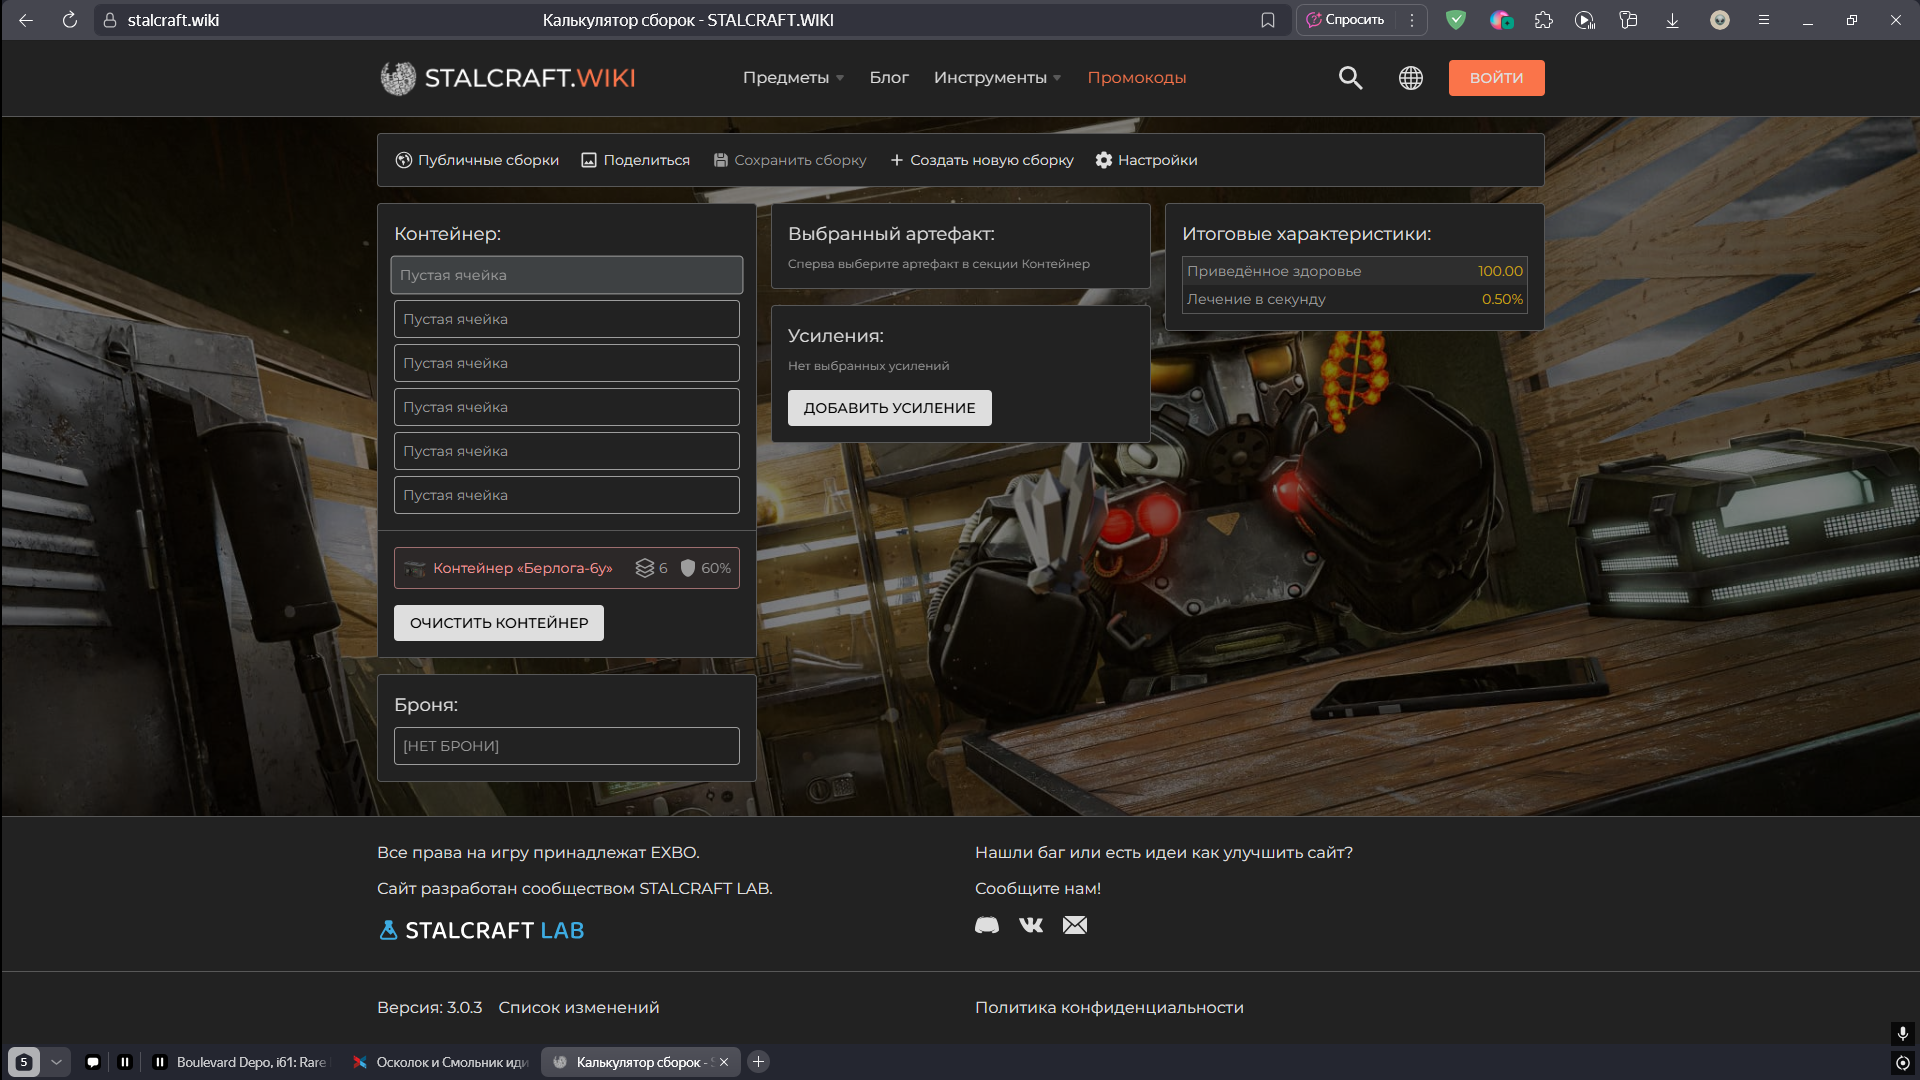This screenshot has width=1920, height=1080.
Task: Go back with the browser arrow
Action: (26, 20)
